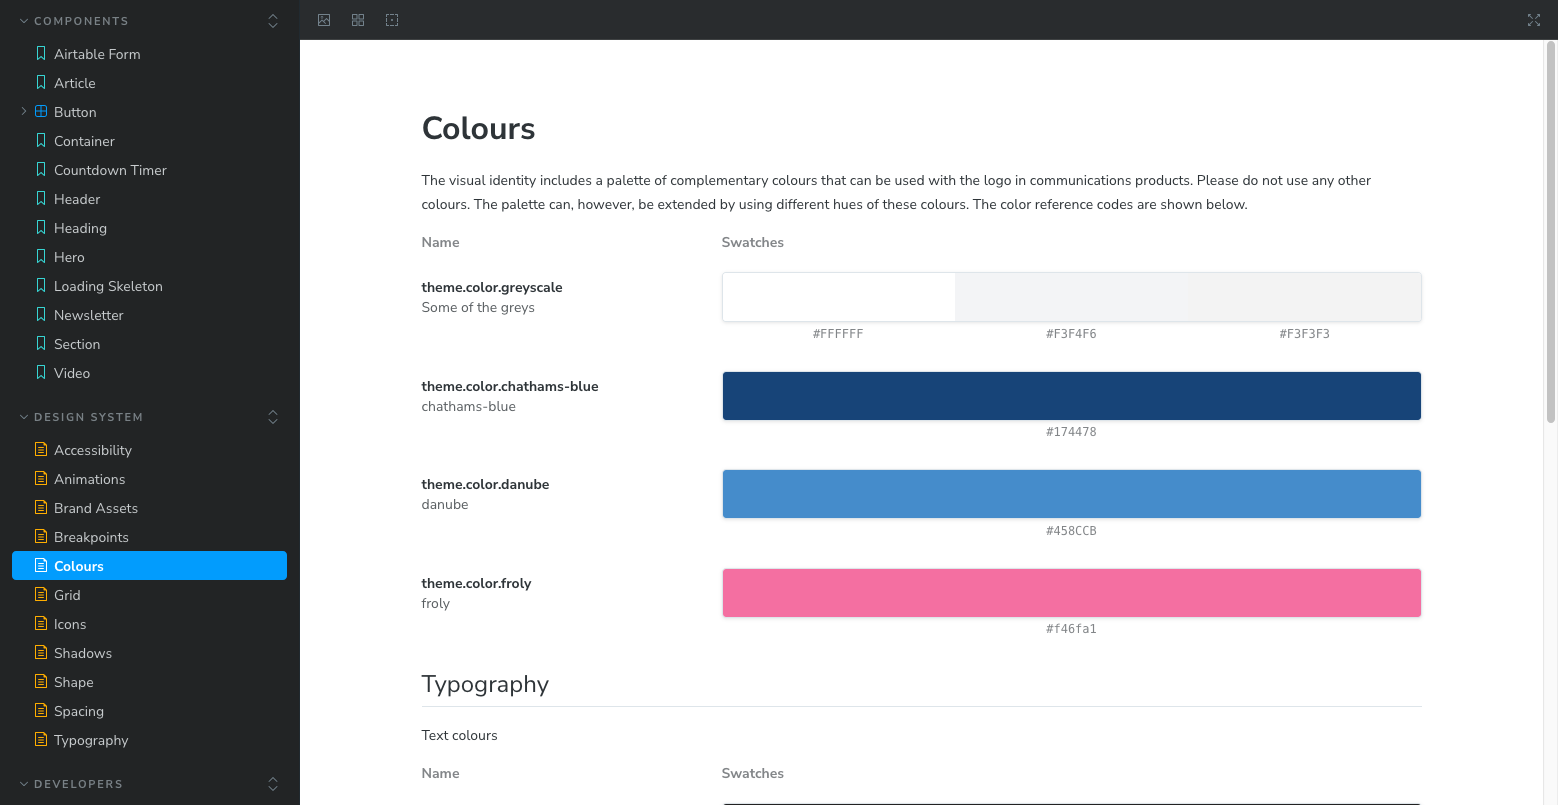Viewport: 1558px width, 805px height.
Task: Click the Loading Skeleton bookmark icon
Action: [41, 285]
